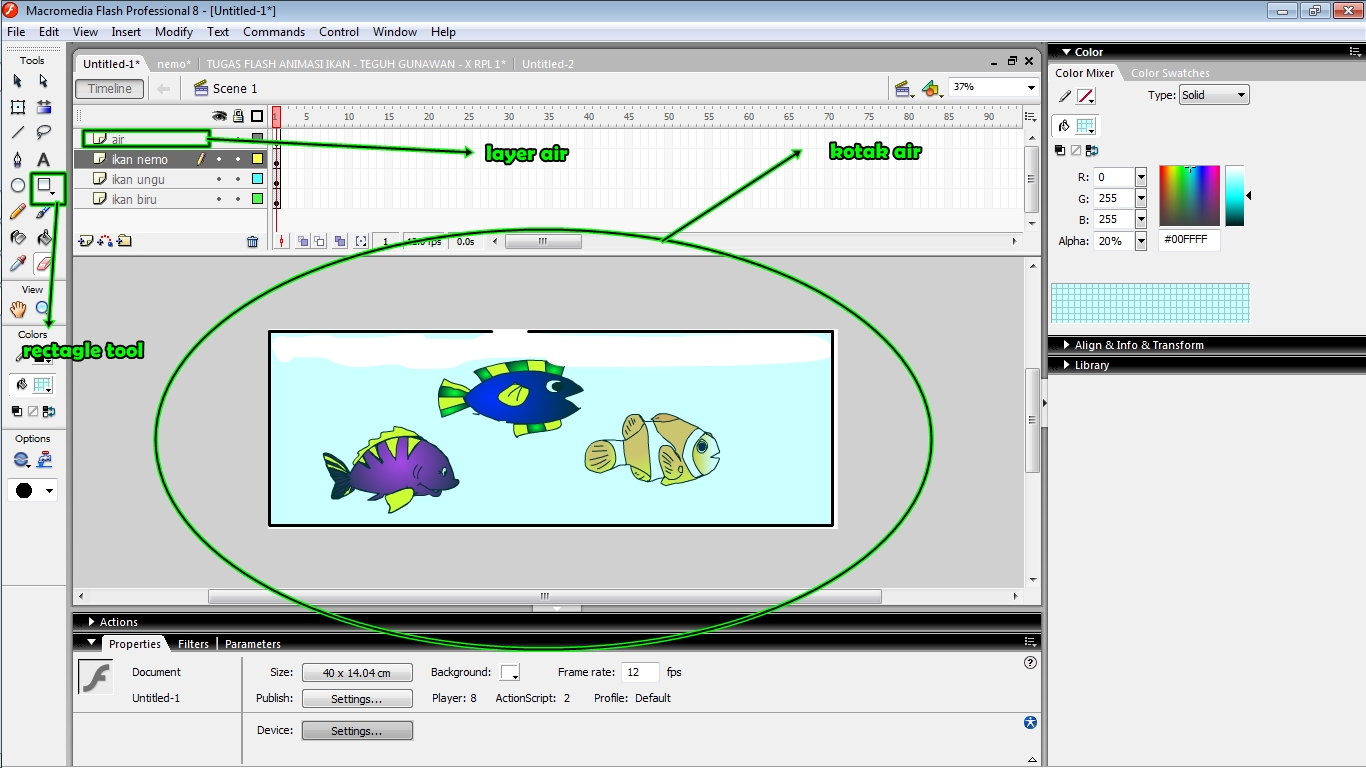Switch to the Filters tab
Viewport: 1366px width, 768px height.
(x=193, y=644)
